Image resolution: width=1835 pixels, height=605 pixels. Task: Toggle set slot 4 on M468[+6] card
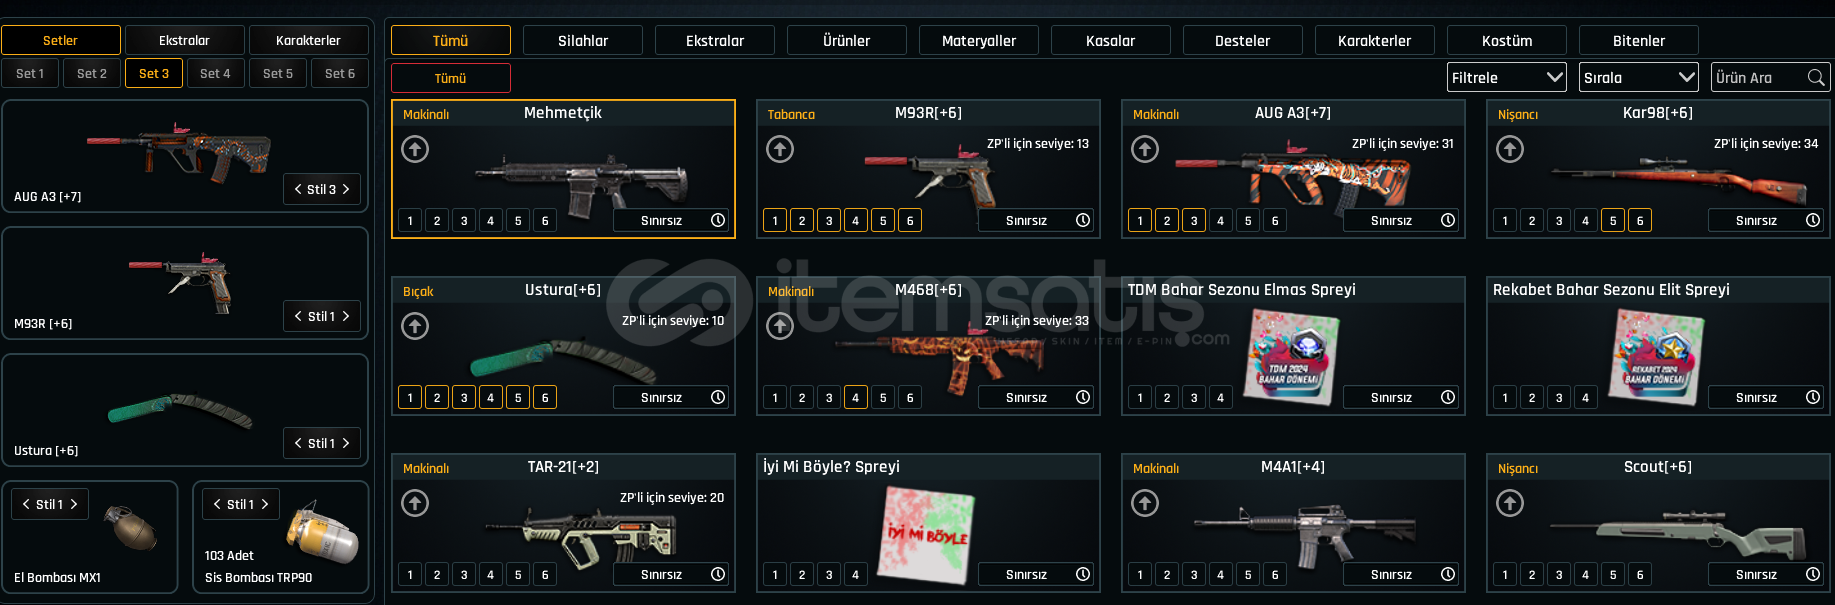point(856,397)
